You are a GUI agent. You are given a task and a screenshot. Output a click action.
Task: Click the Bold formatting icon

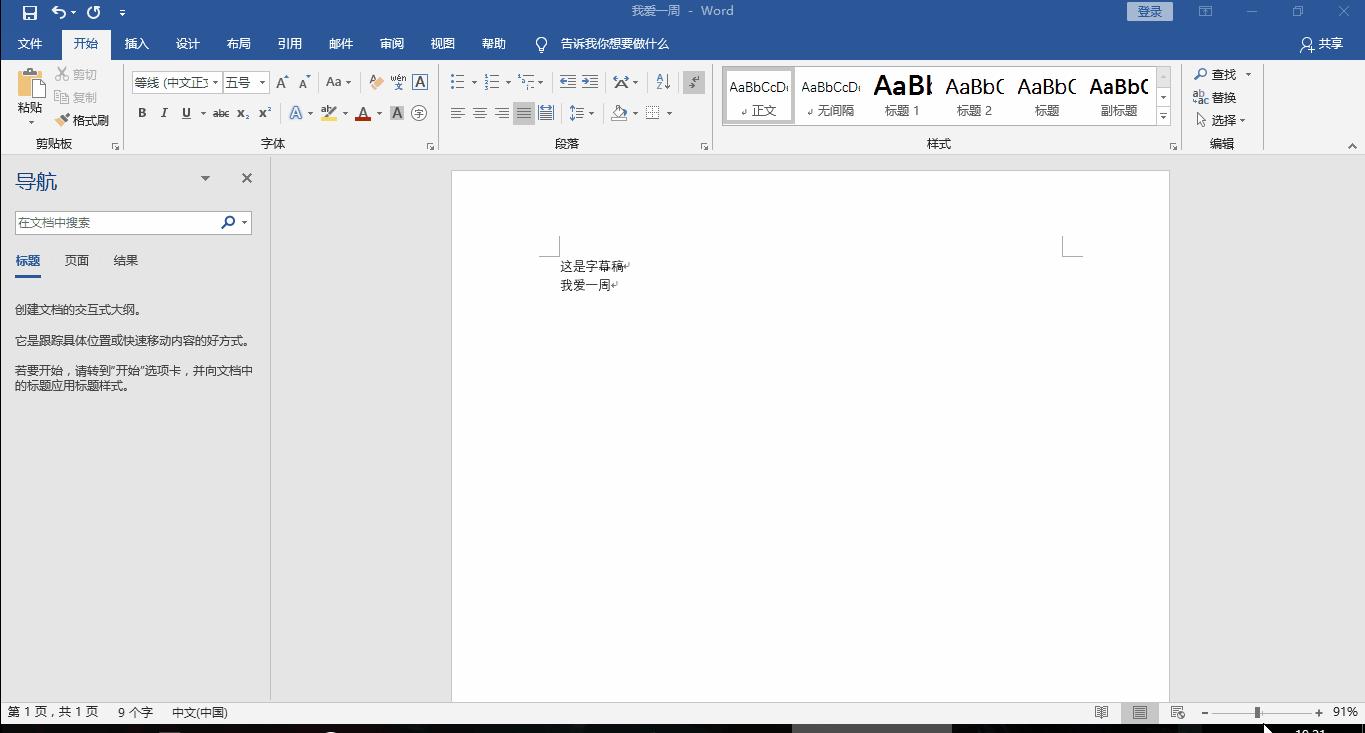[x=142, y=113]
